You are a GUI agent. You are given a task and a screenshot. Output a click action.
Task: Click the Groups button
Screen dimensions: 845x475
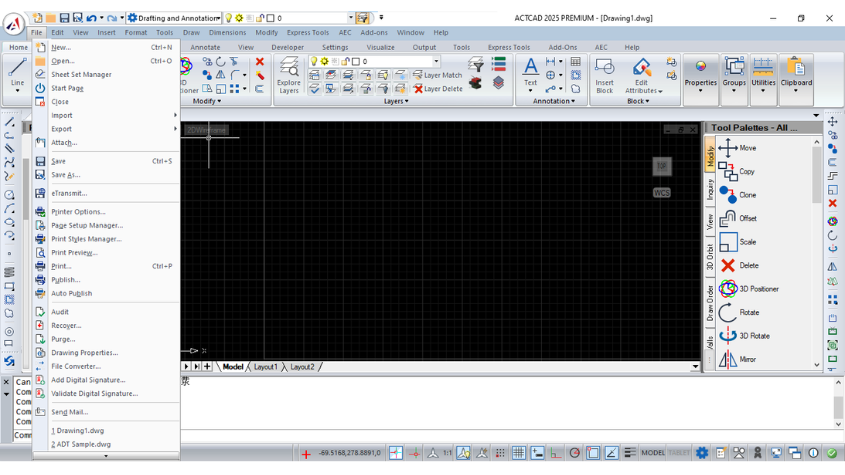pyautogui.click(x=734, y=75)
